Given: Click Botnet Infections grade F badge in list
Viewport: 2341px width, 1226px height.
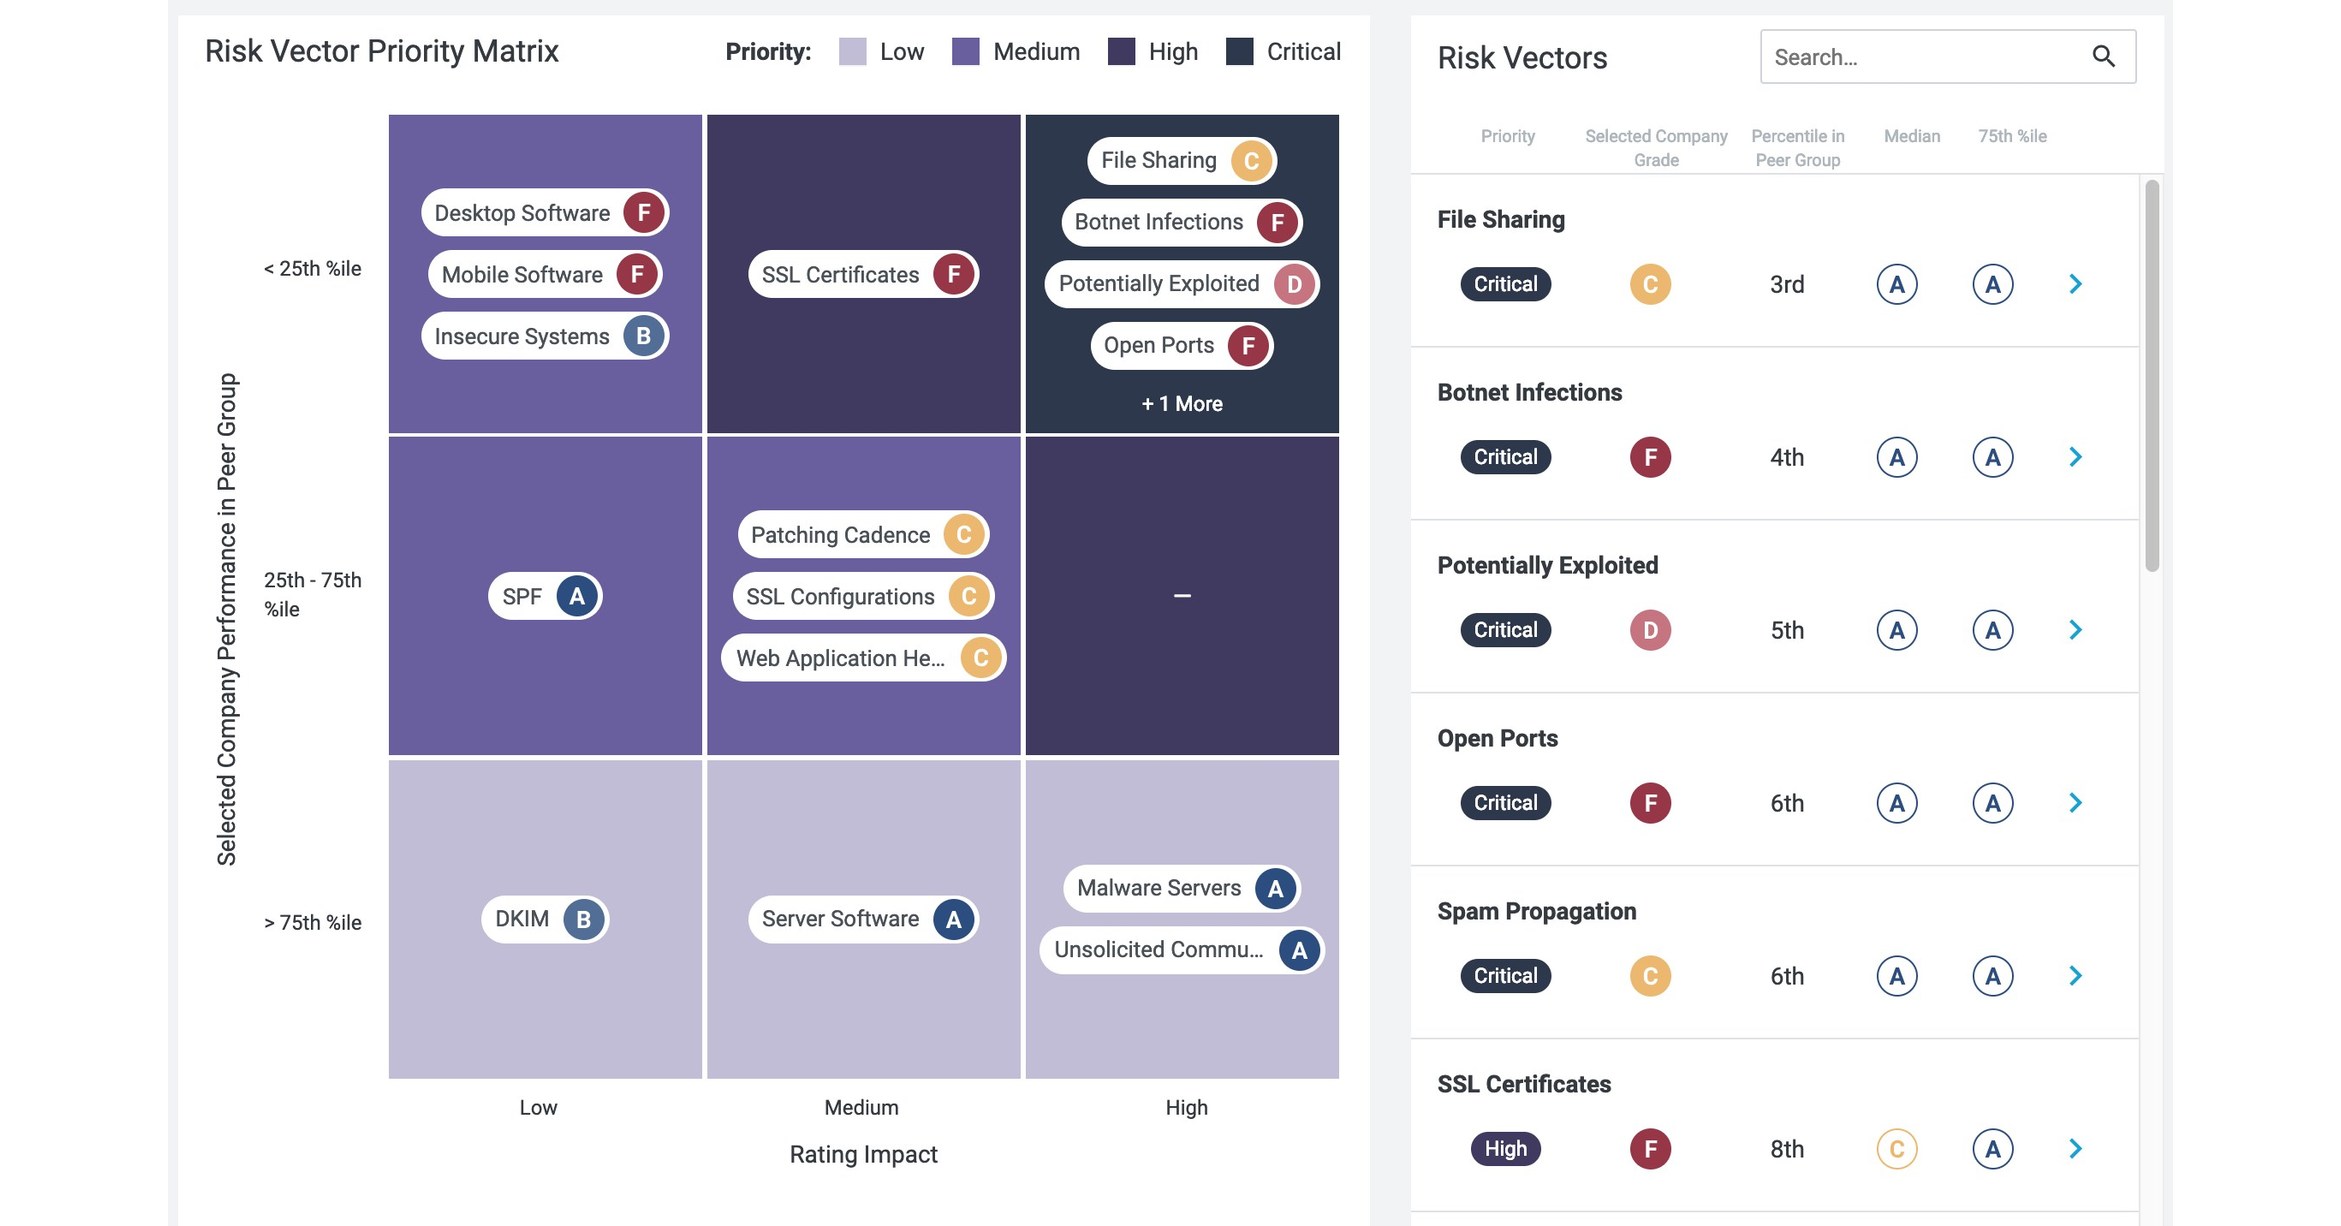Looking at the screenshot, I should (x=1650, y=457).
